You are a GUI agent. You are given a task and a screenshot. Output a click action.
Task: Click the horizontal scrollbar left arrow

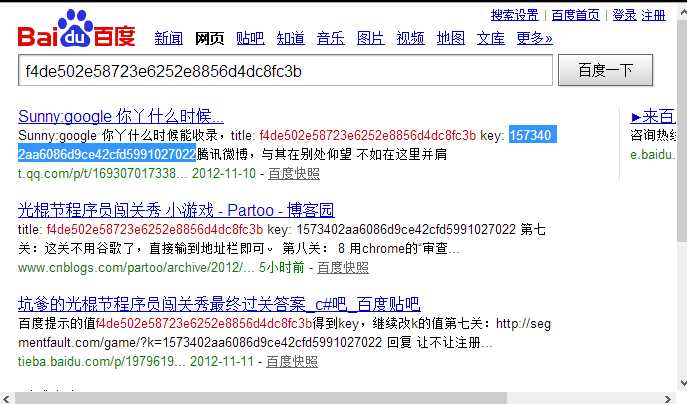6,399
